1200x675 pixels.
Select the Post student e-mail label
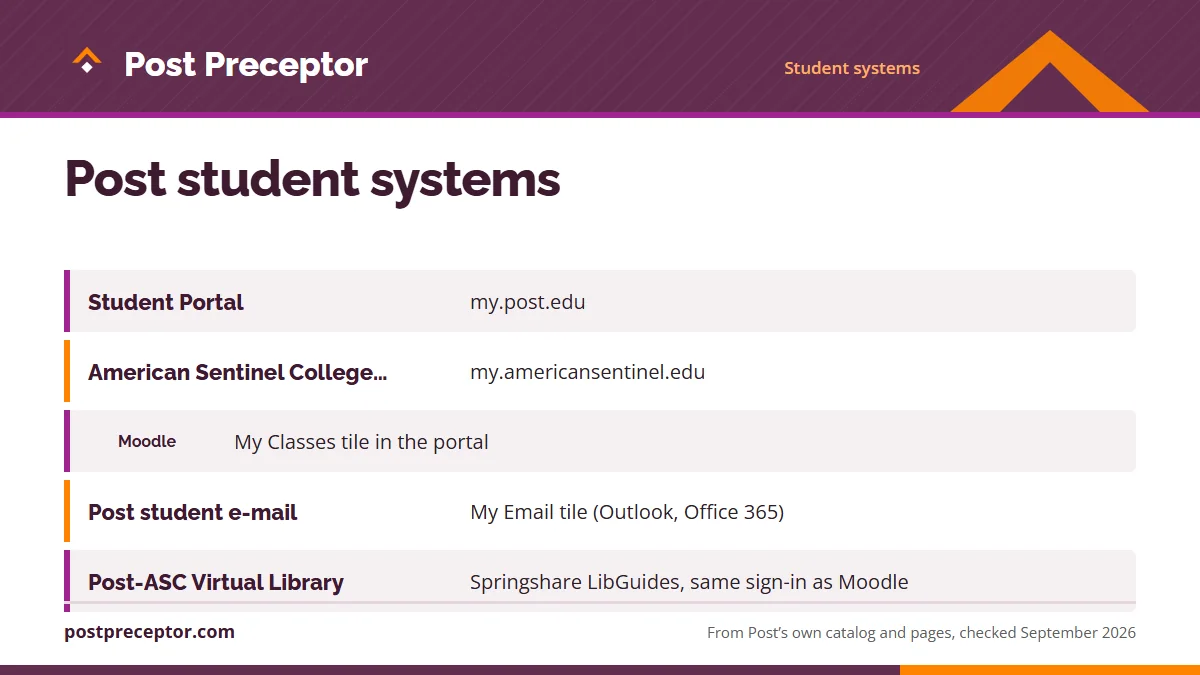tap(193, 512)
